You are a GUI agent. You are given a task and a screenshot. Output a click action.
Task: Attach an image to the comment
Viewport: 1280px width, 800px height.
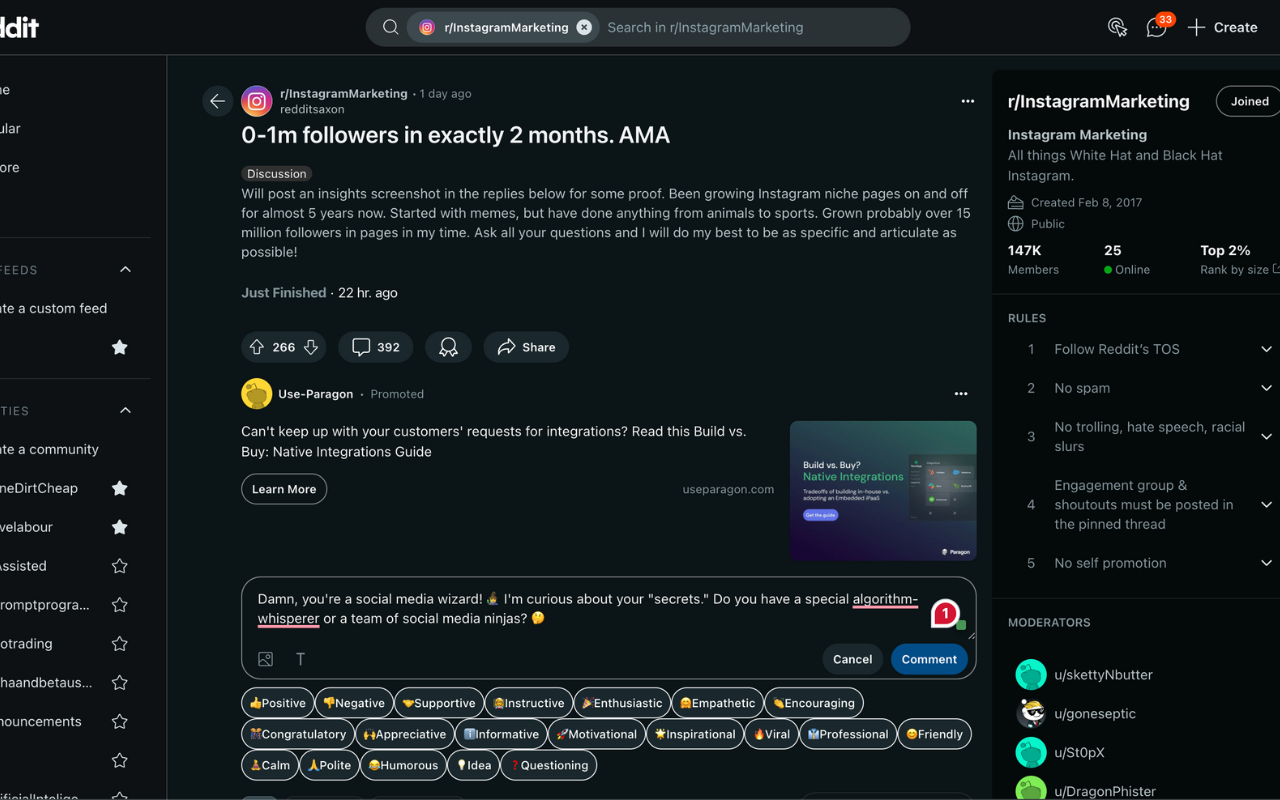coord(265,659)
